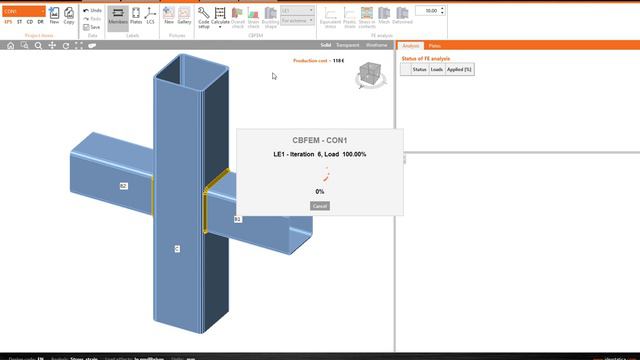Increase the deformation scale value

[442, 9]
